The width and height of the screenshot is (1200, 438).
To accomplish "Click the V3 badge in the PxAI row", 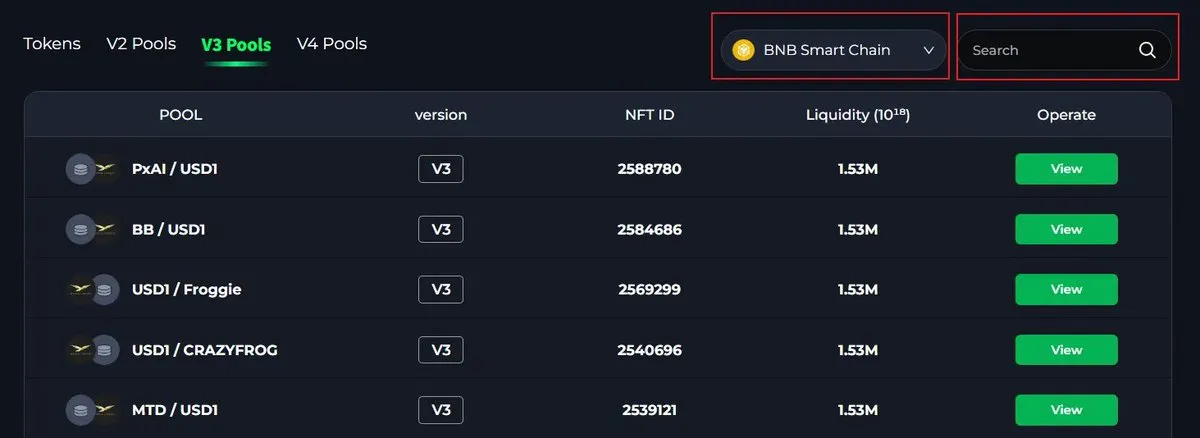I will click(441, 169).
